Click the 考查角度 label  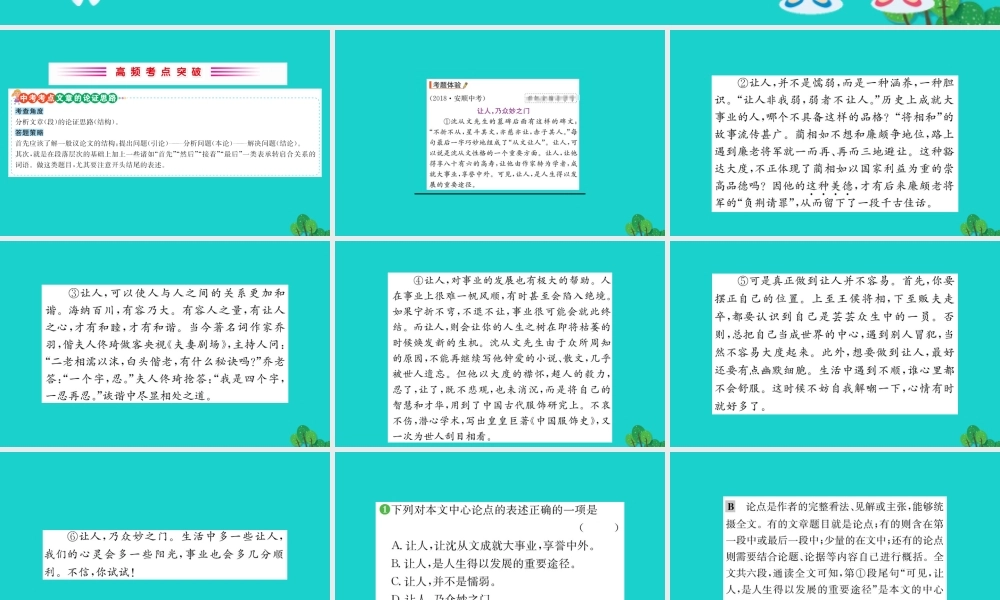click(x=29, y=111)
